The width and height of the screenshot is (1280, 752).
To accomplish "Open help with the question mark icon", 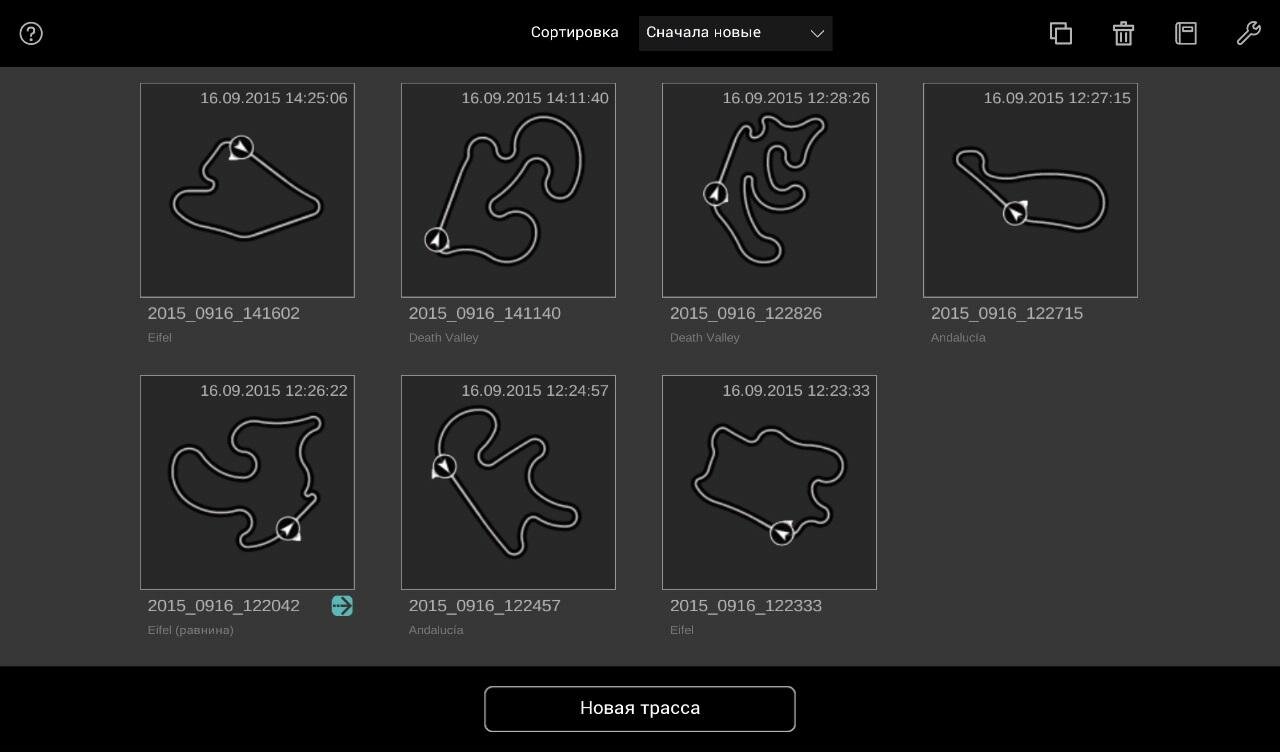I will pyautogui.click(x=31, y=33).
